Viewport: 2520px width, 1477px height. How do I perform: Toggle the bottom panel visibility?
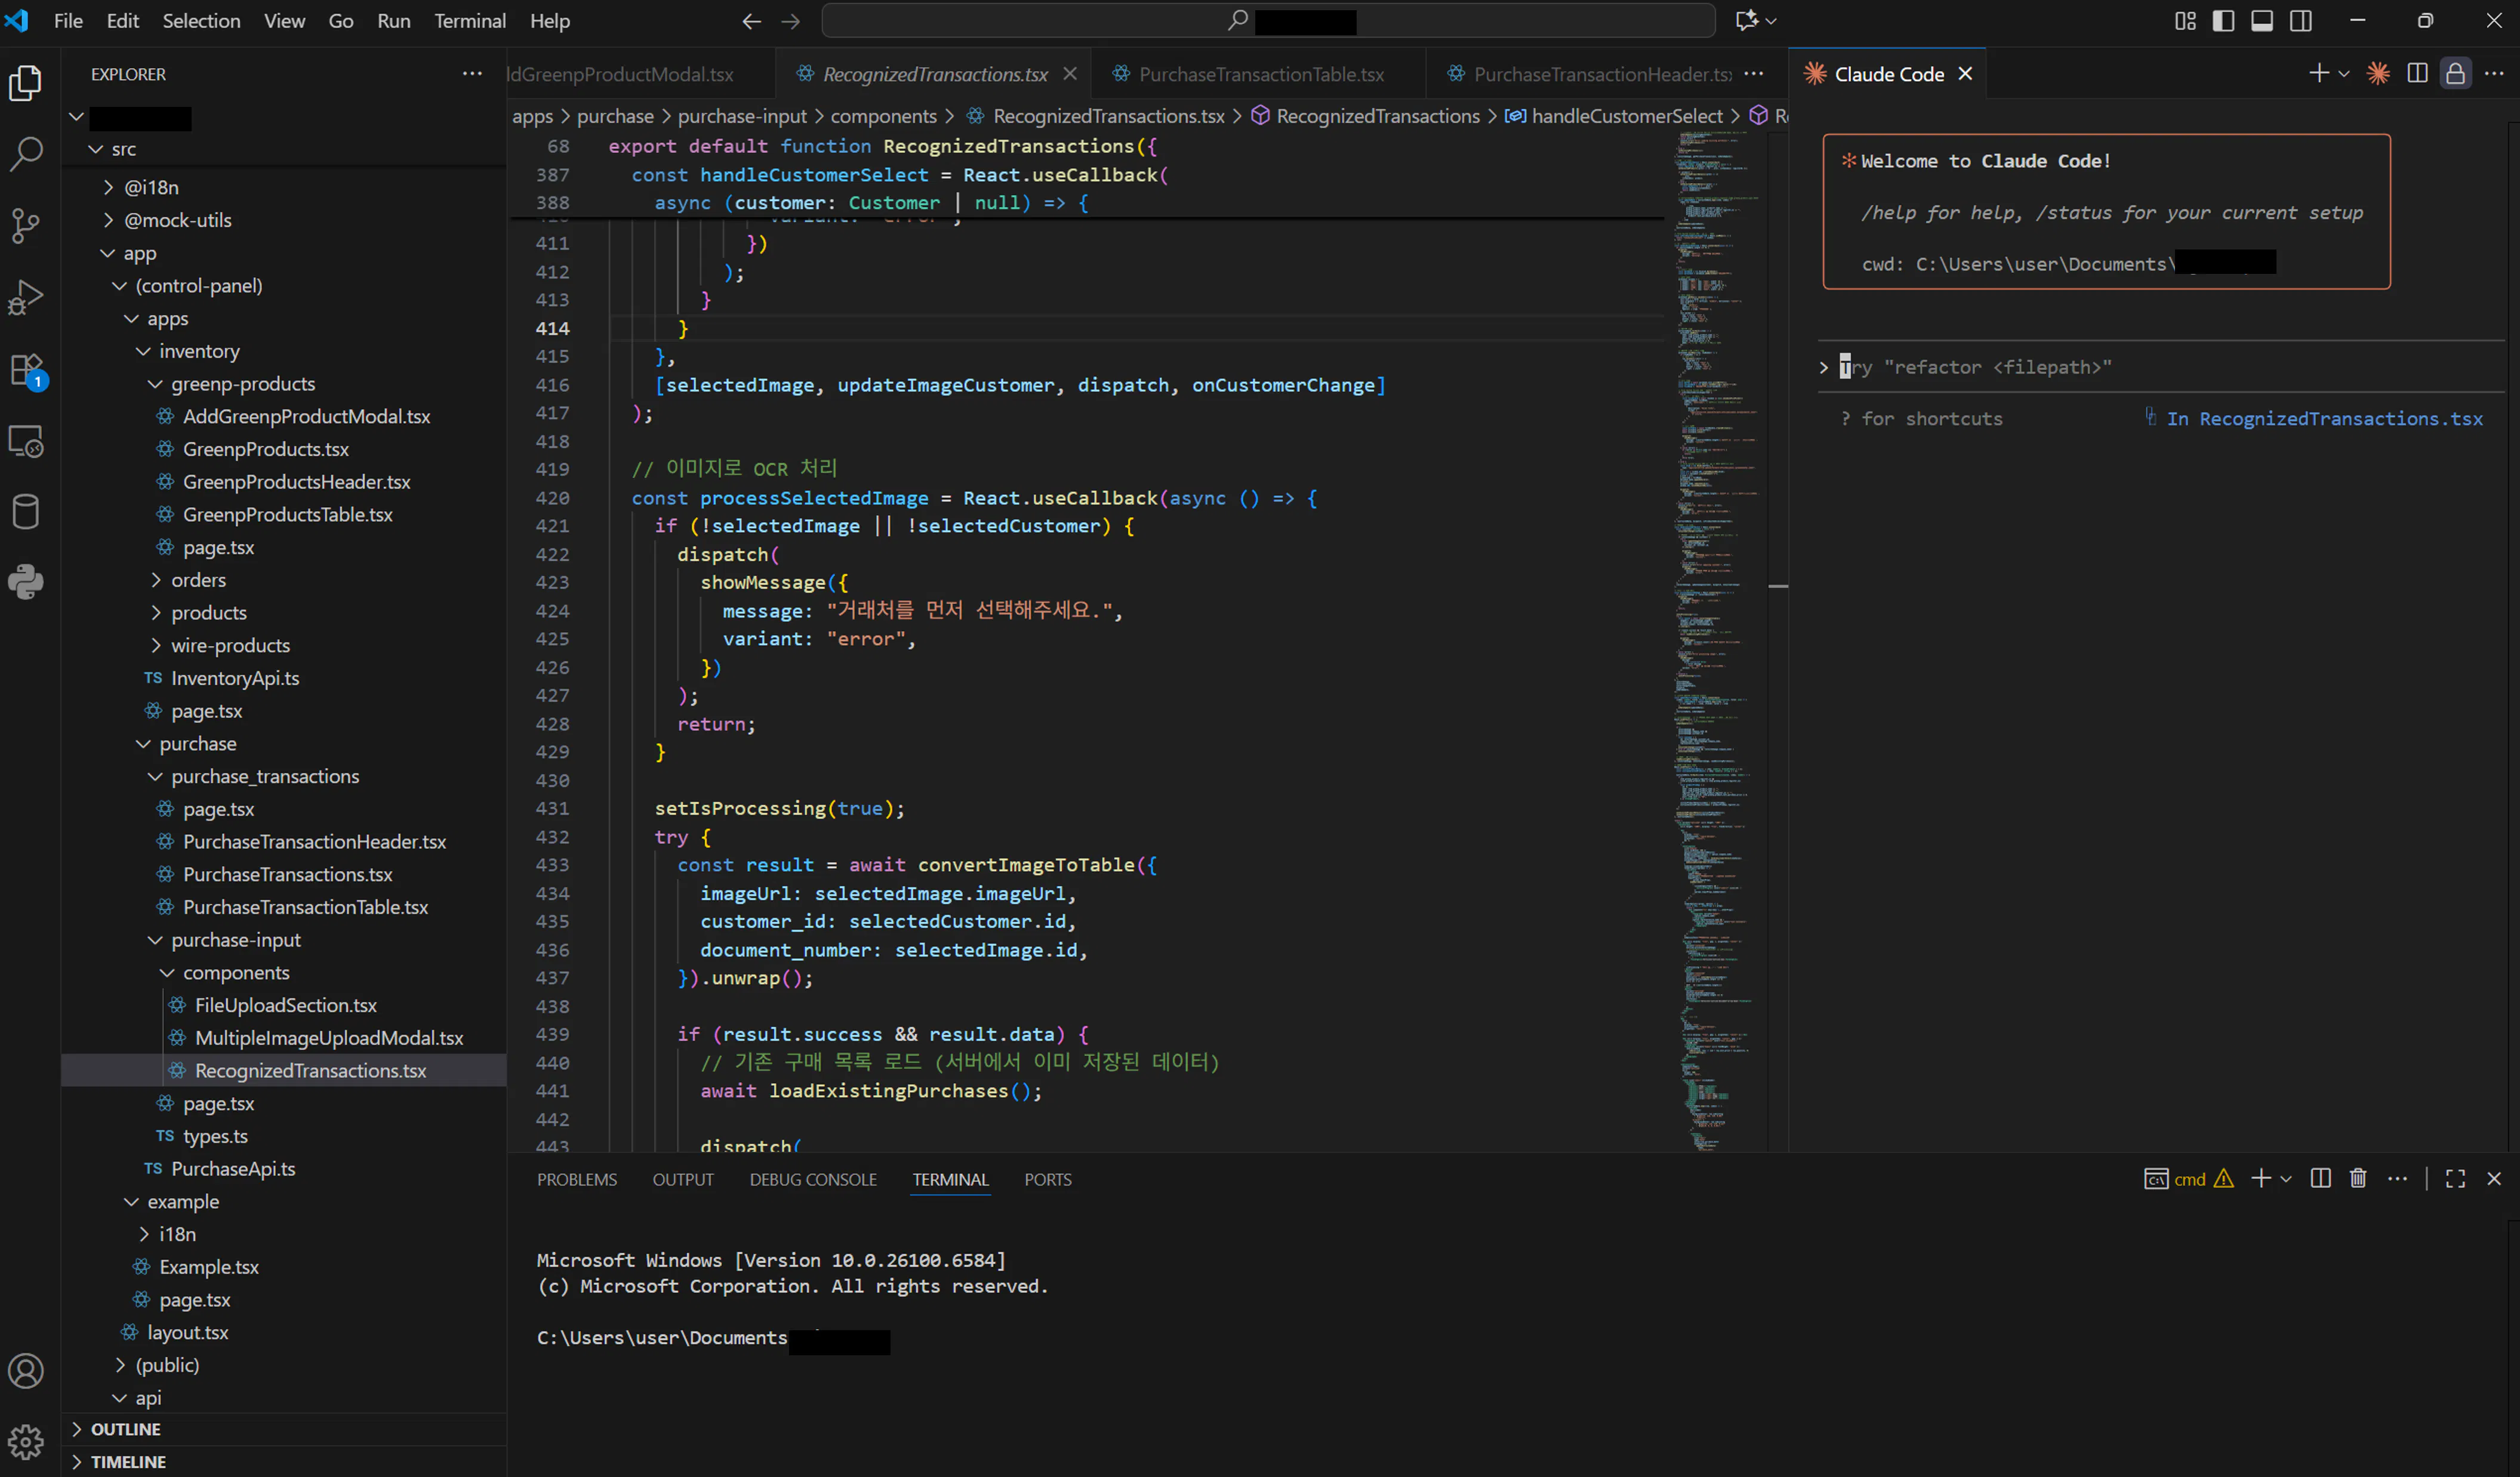[x=2261, y=21]
